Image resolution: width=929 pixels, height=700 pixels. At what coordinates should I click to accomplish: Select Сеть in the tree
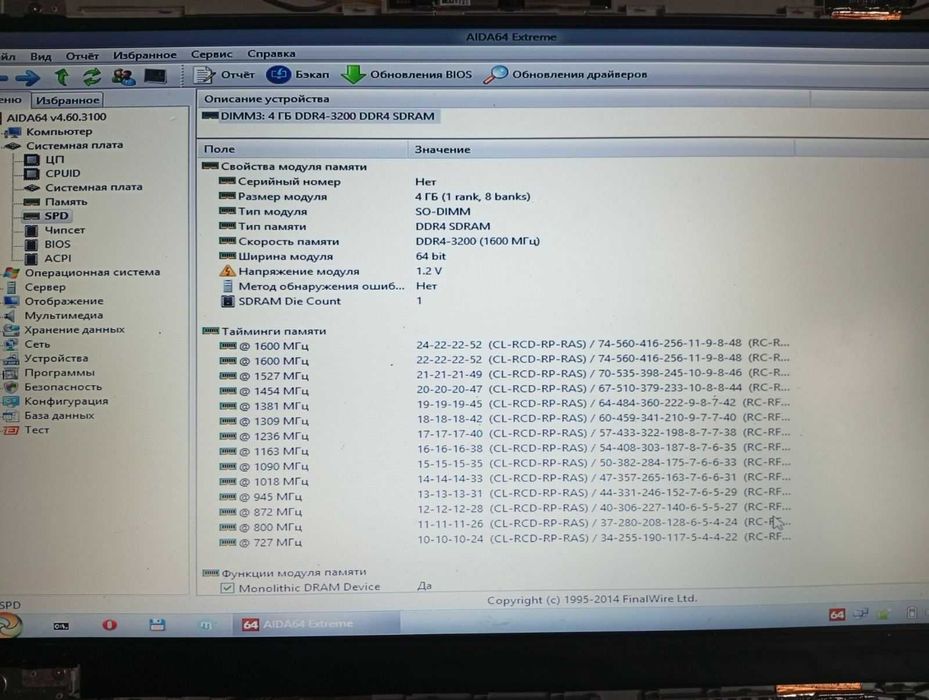click(37, 344)
